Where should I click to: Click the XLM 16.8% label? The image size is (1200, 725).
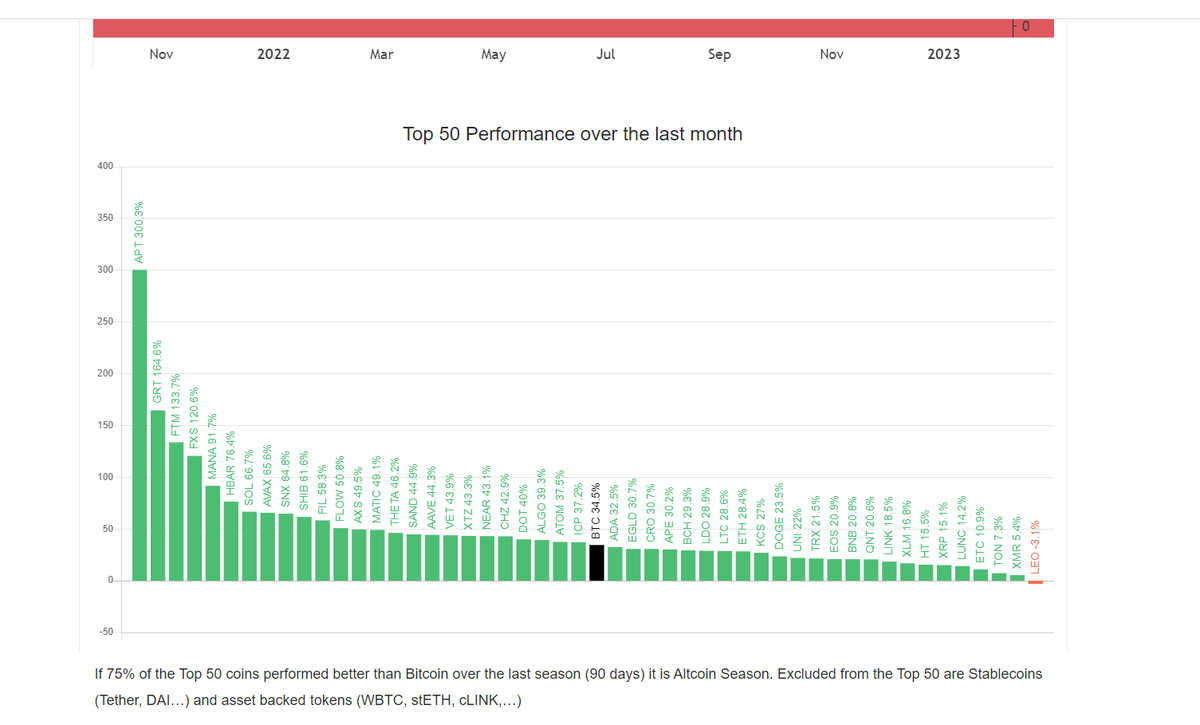(x=907, y=529)
